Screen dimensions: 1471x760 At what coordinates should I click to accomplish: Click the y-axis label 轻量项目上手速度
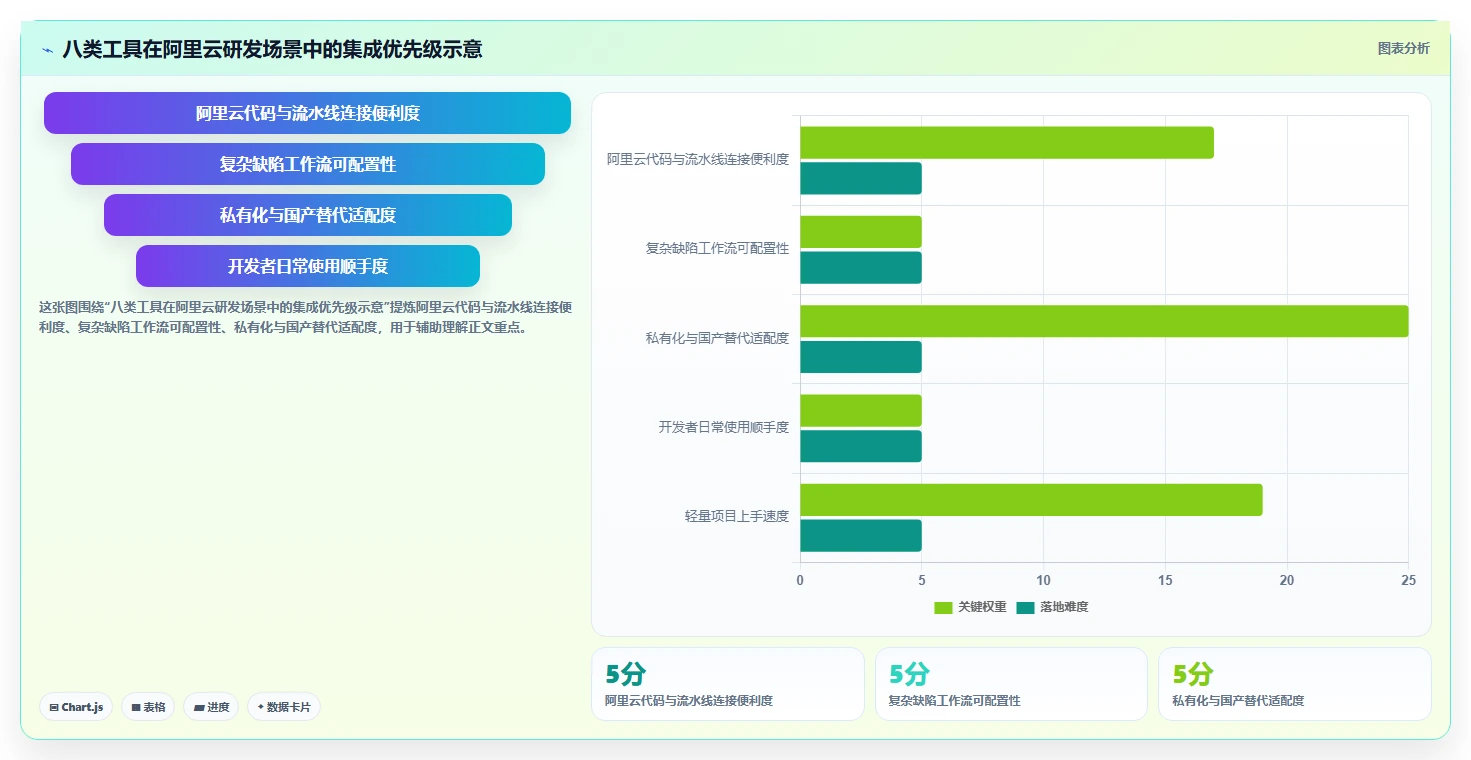pyautogui.click(x=737, y=517)
